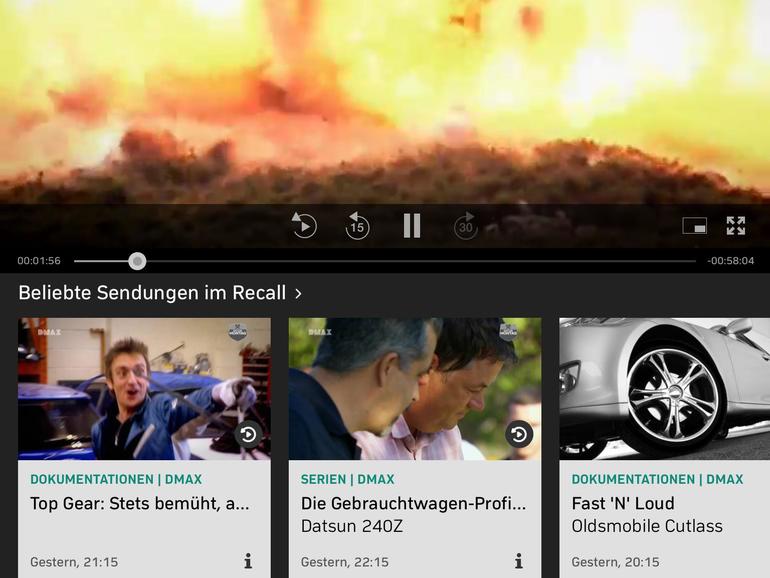Click DOKUMENTATIONEN | DMAX label on Top Gear card

pyautogui.click(x=116, y=479)
